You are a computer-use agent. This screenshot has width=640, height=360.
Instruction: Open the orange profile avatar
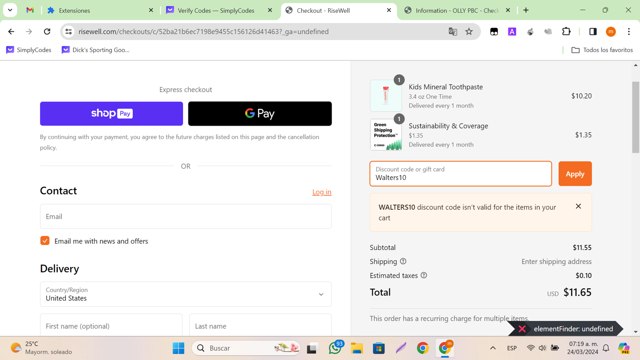tap(611, 31)
